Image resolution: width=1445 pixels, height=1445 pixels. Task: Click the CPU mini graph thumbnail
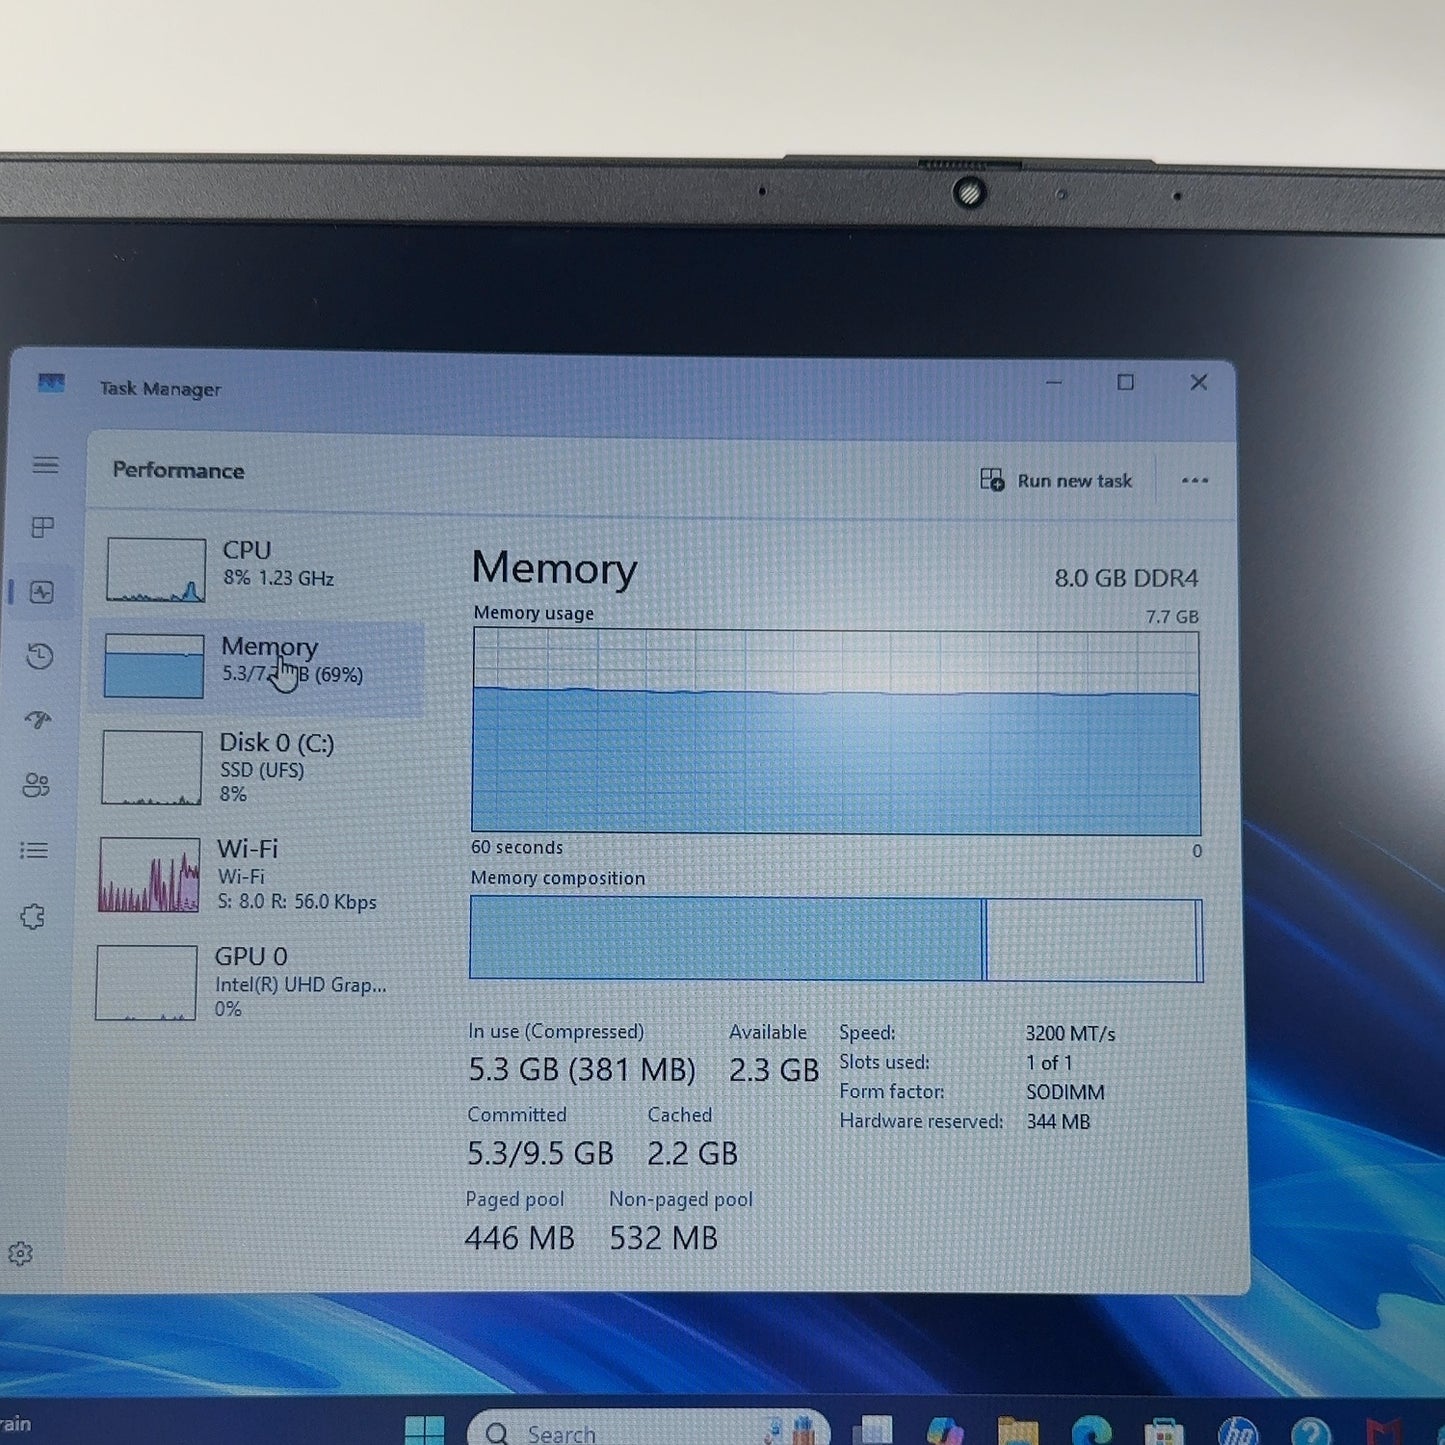(x=156, y=570)
